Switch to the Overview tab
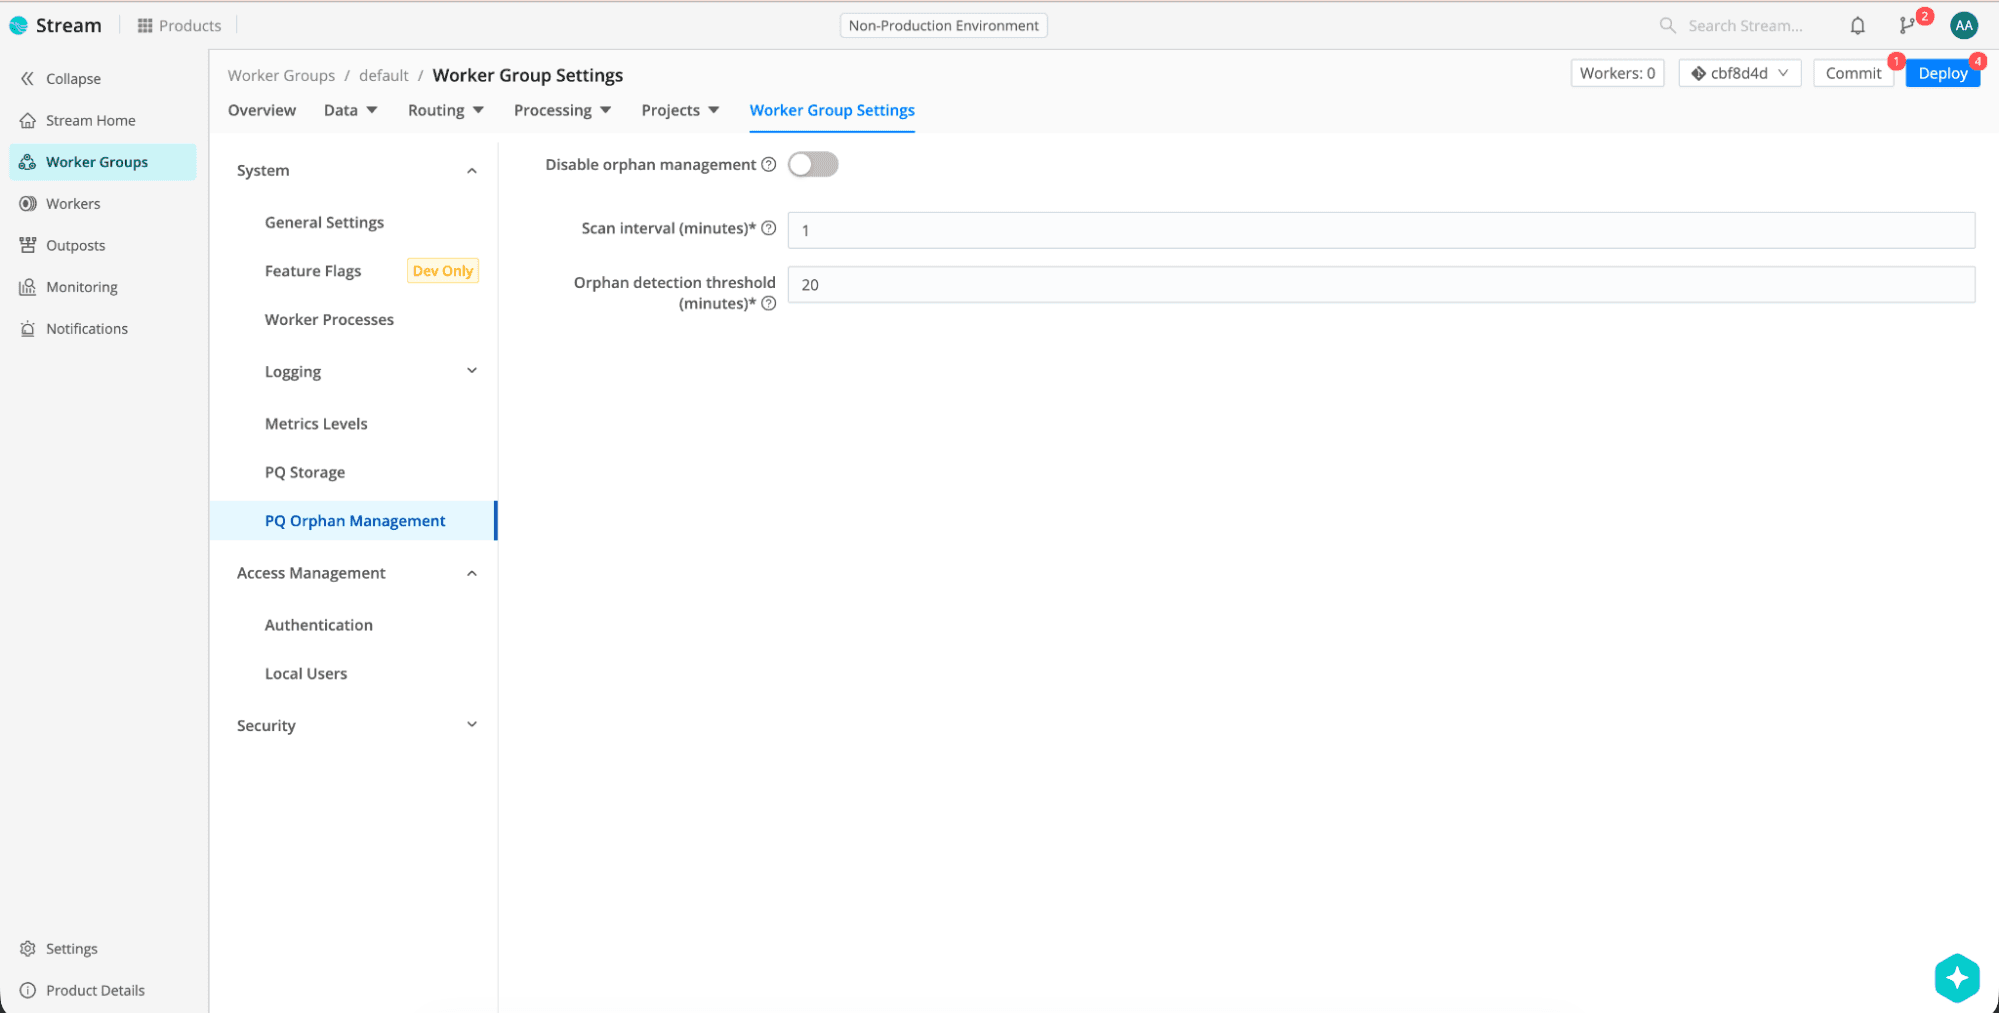The width and height of the screenshot is (1999, 1014). pos(262,110)
